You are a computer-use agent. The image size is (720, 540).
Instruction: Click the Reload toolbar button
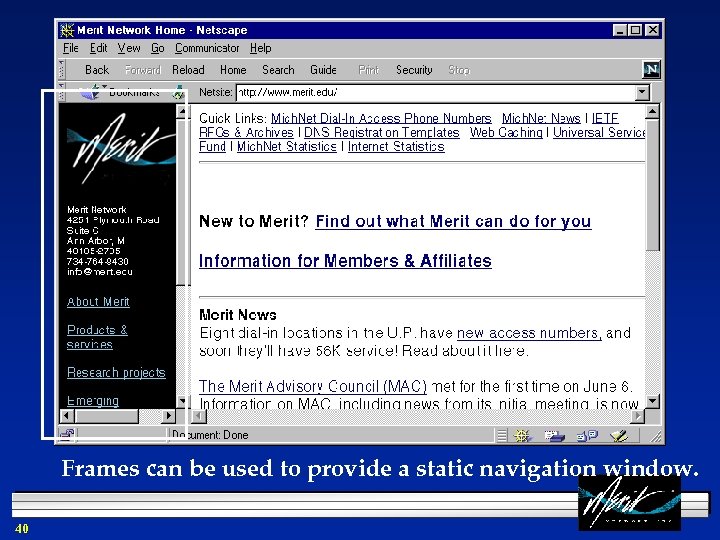pos(188,70)
